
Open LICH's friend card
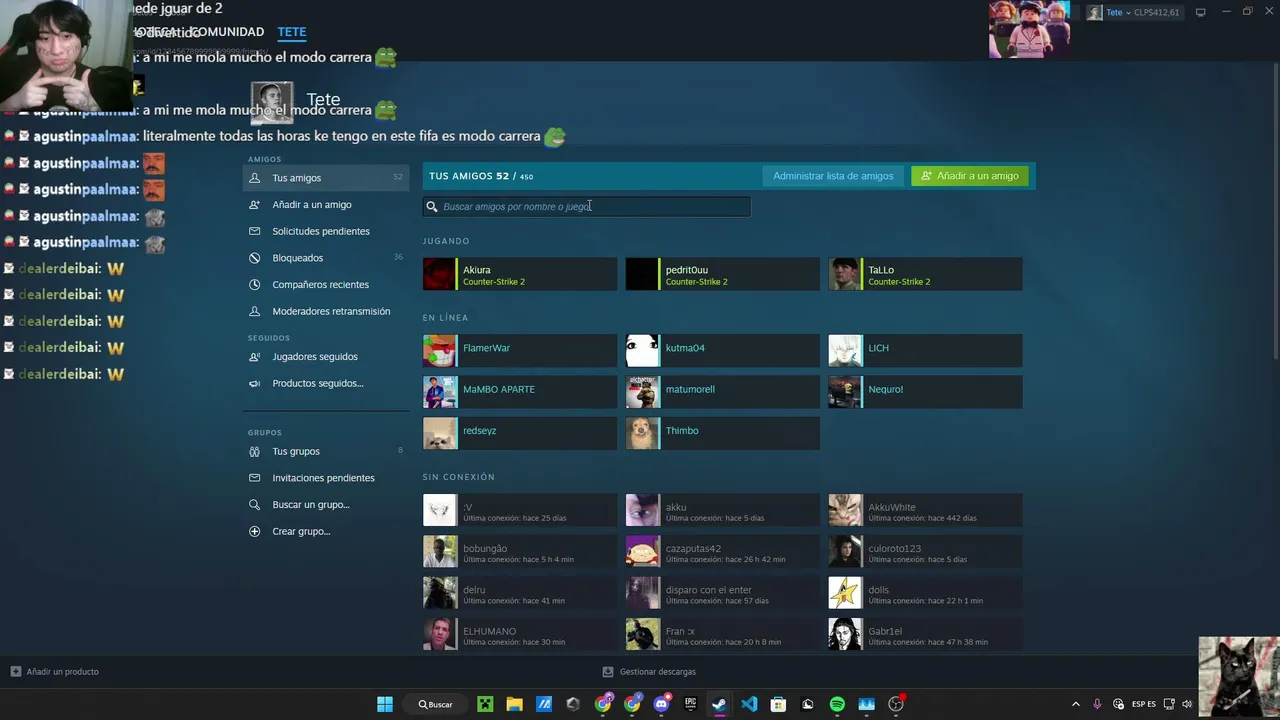[x=926, y=351]
